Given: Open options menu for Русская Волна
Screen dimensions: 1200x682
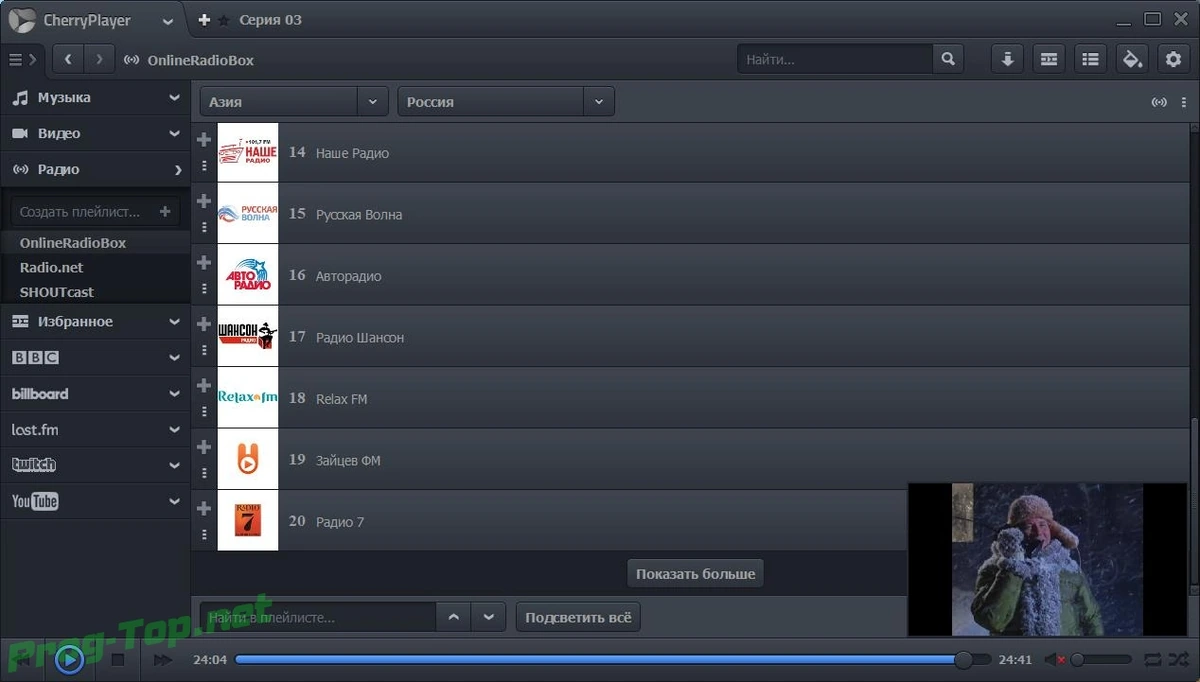Looking at the screenshot, I should [204, 227].
